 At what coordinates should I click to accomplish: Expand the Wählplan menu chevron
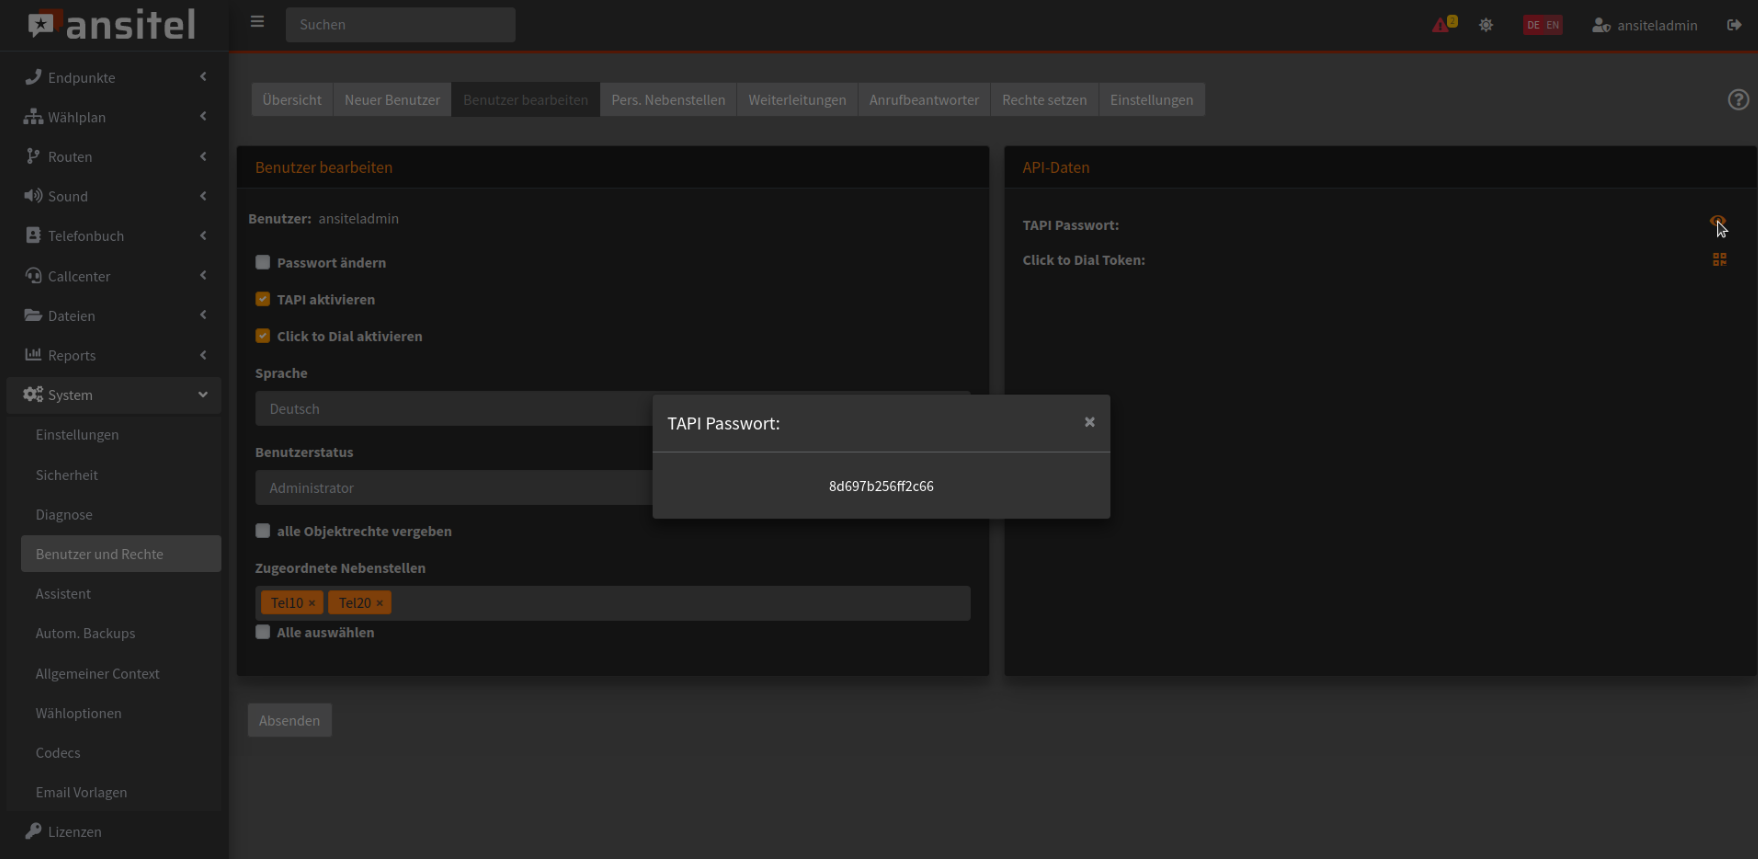[x=203, y=116]
